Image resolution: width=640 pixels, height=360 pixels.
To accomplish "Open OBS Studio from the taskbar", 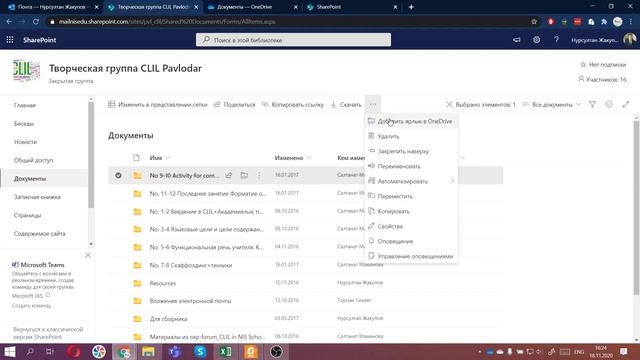I will coord(276,351).
